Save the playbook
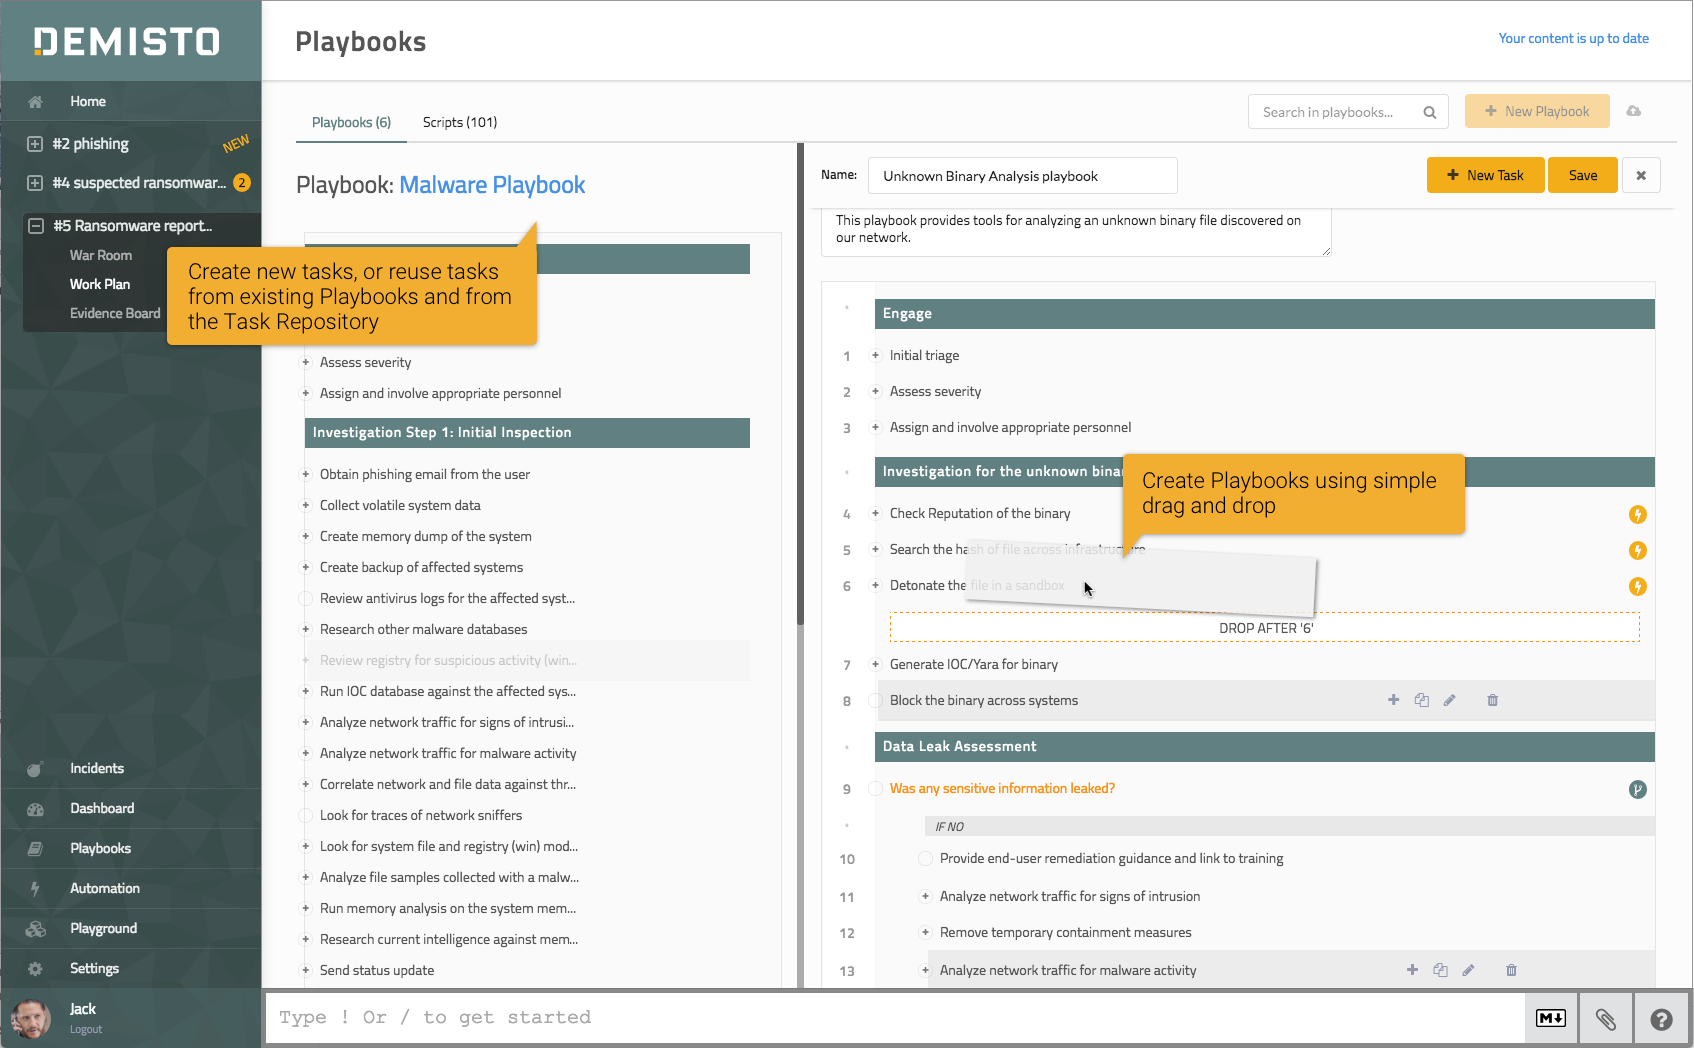Image resolution: width=1694 pixels, height=1048 pixels. click(1582, 175)
